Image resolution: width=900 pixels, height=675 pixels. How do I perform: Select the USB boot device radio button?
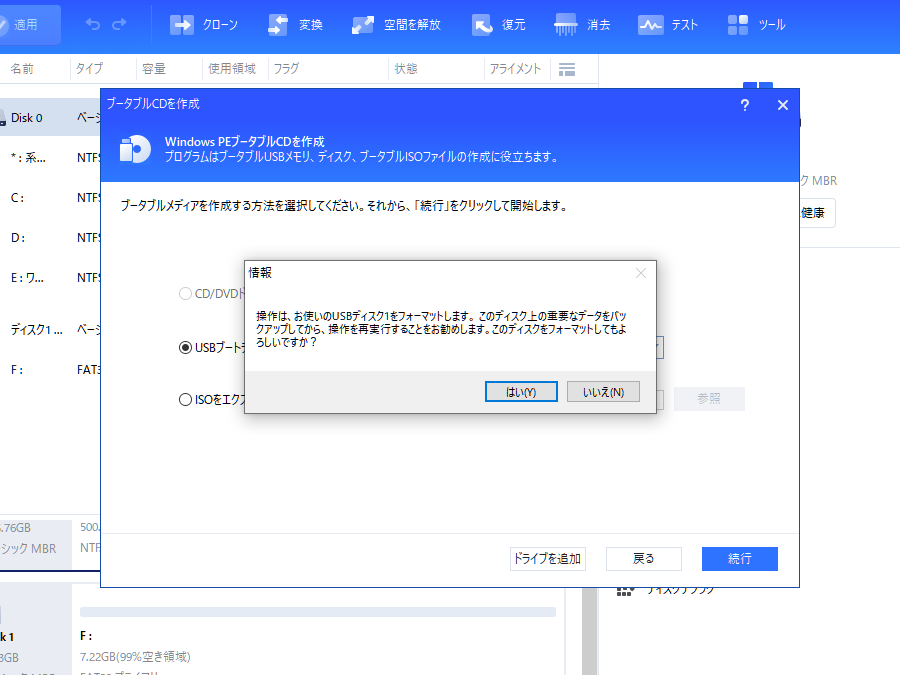click(x=185, y=347)
